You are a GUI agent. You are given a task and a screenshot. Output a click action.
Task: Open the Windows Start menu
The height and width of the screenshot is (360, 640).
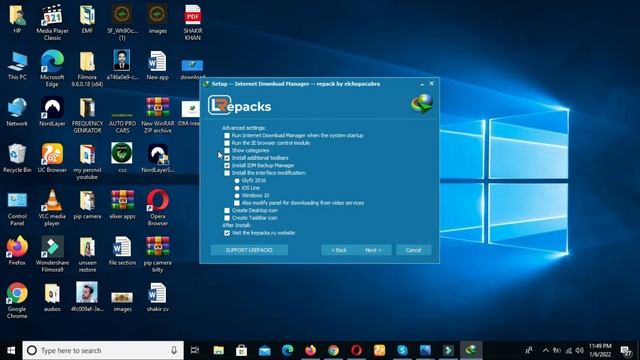(11, 350)
